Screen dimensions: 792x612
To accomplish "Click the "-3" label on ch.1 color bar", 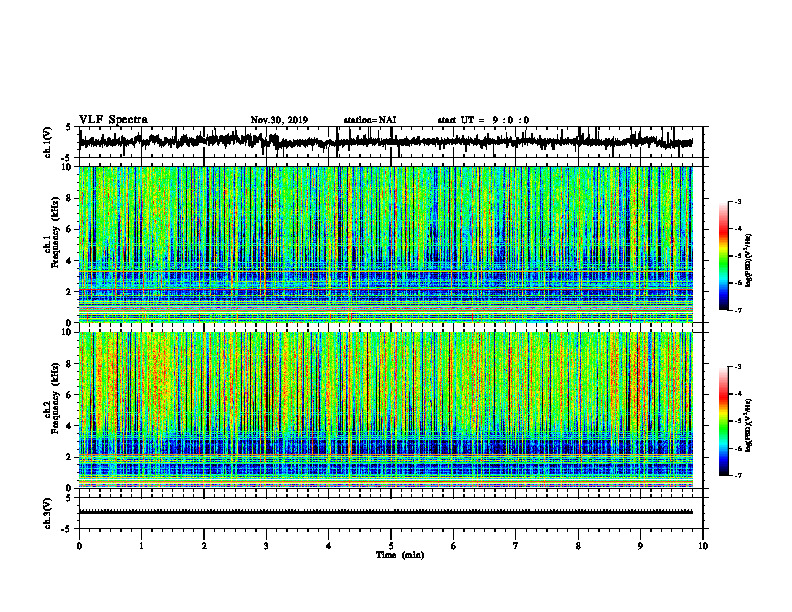I will (x=737, y=201).
